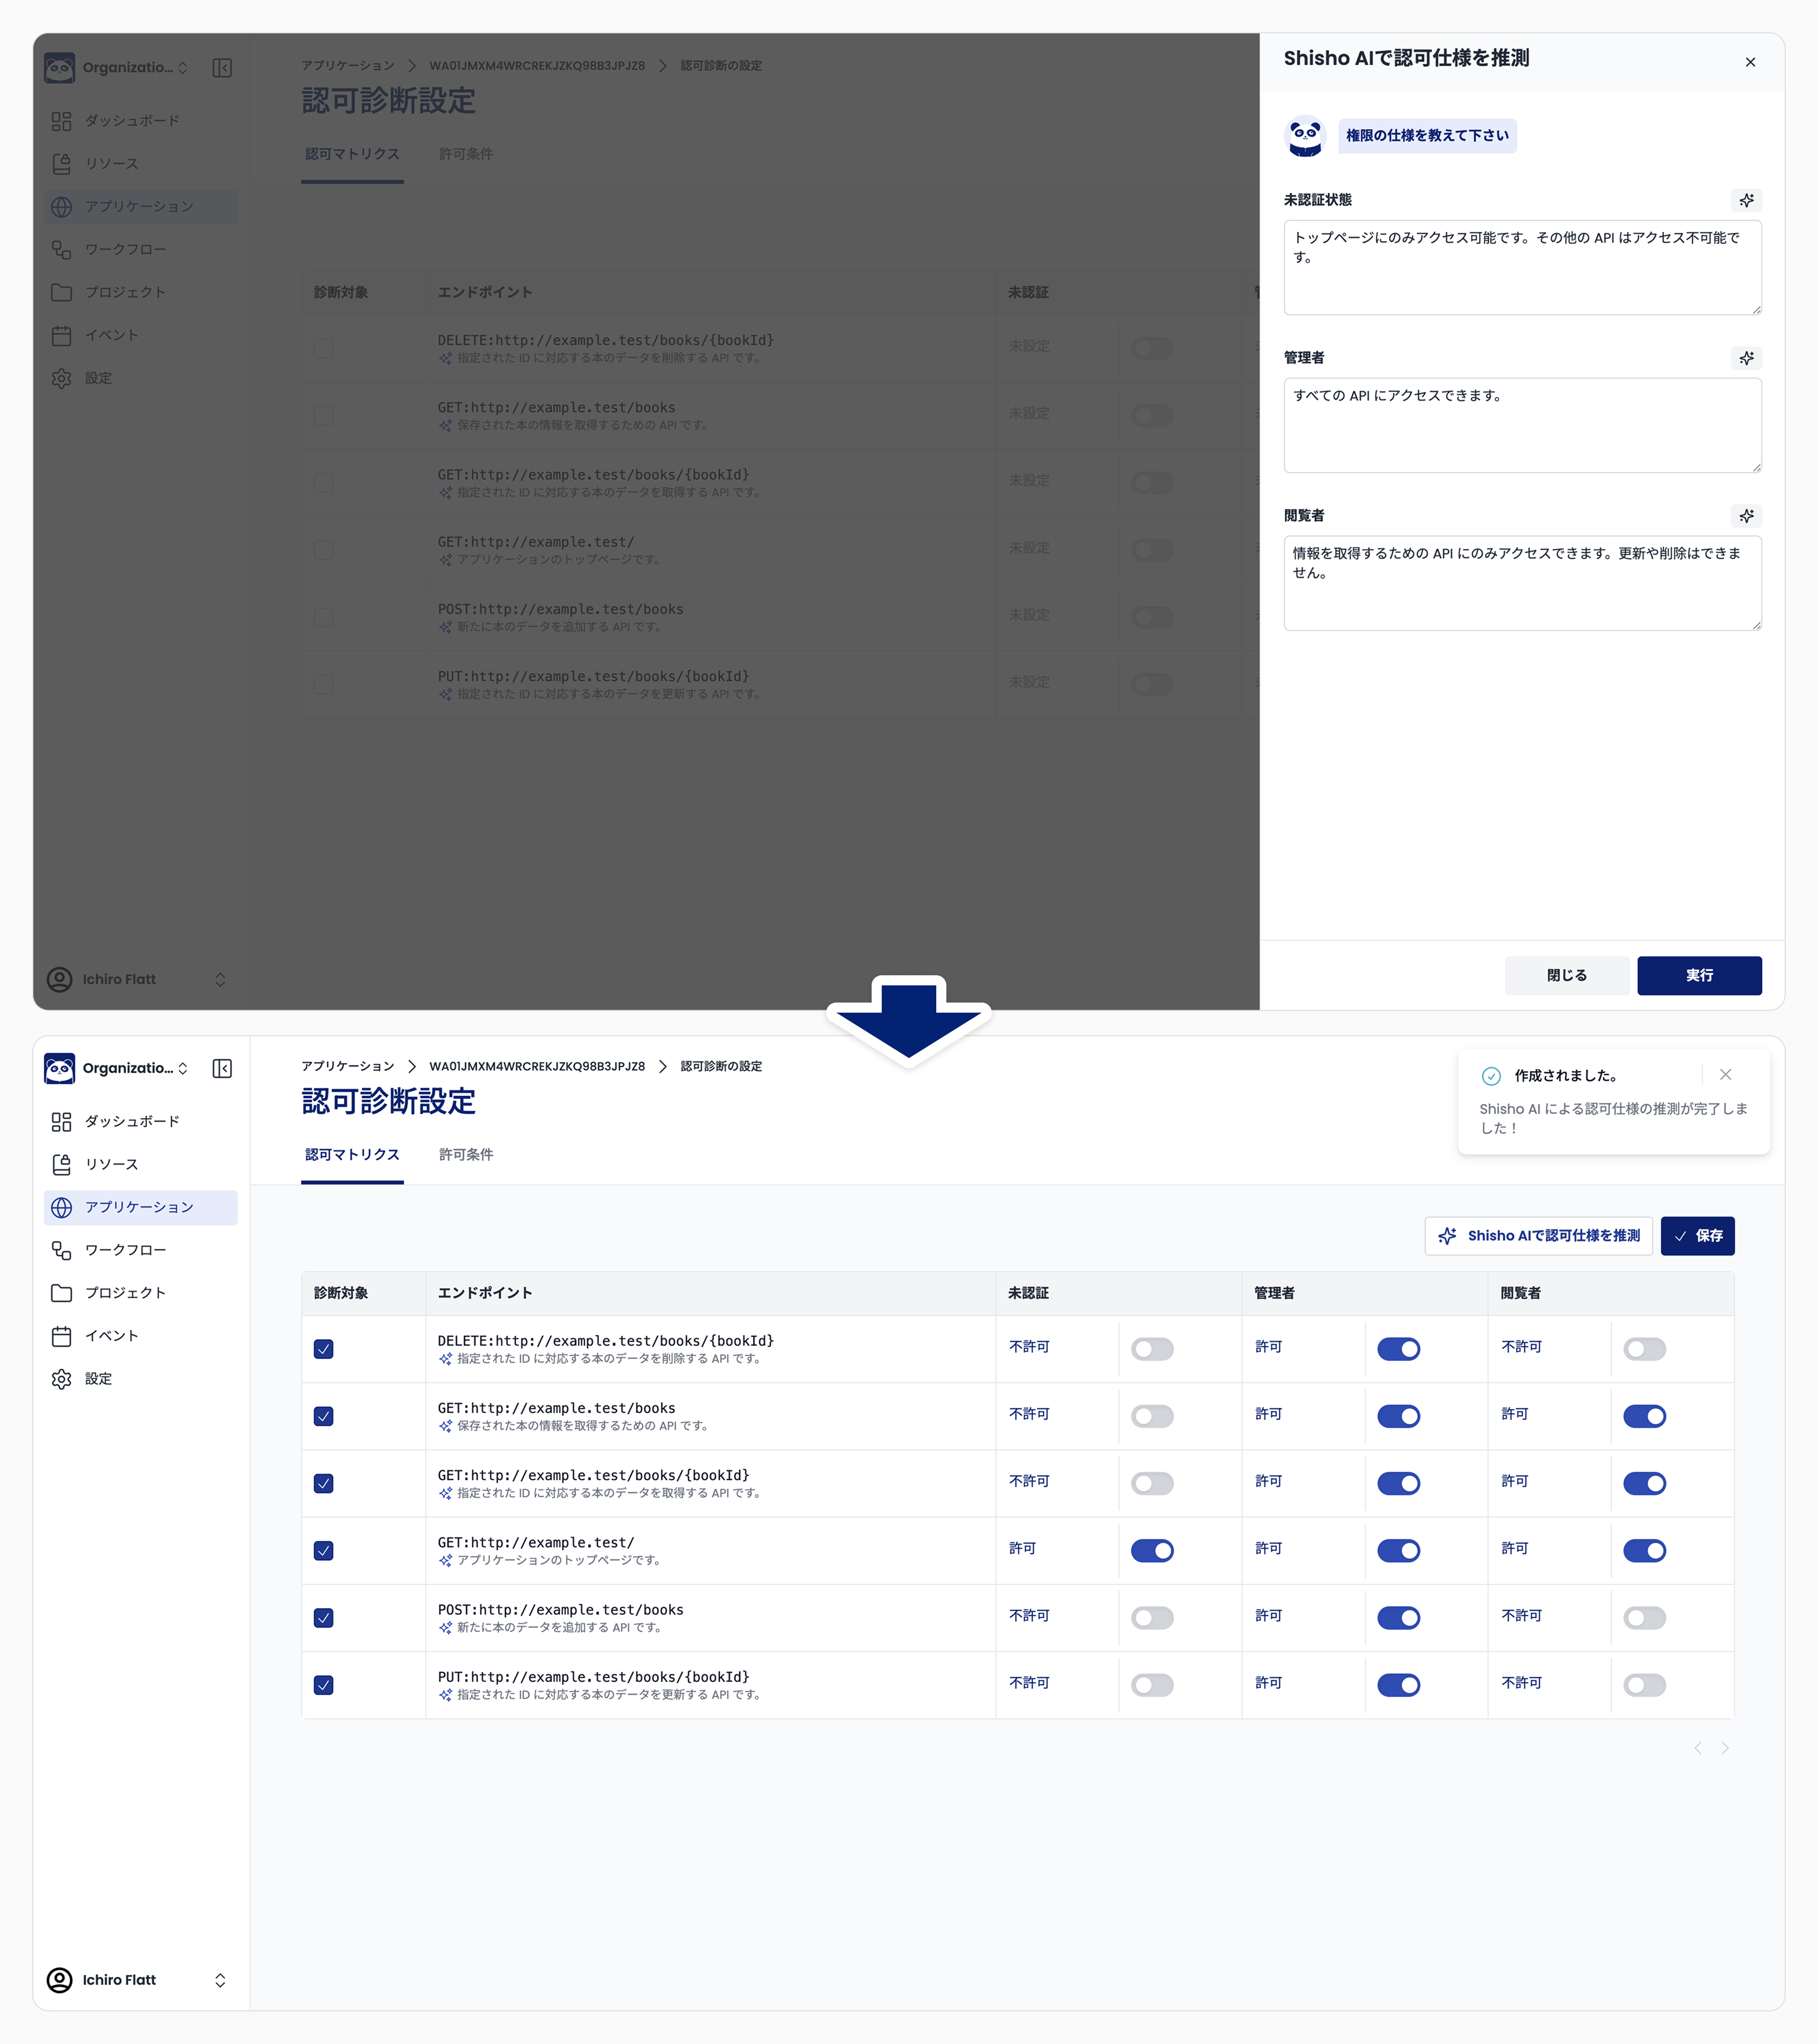
Task: Click the AI sparkle icon beside 未認証状態 heading
Action: (x=1746, y=200)
